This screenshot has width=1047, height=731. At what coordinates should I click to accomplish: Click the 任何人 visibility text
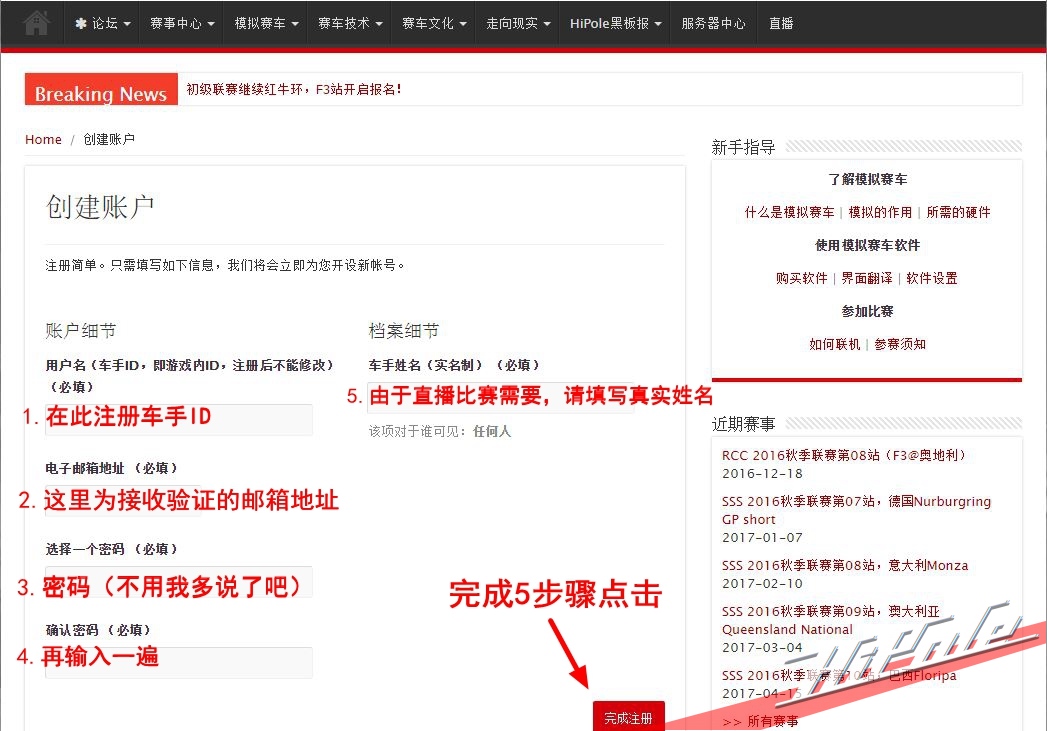pos(491,432)
